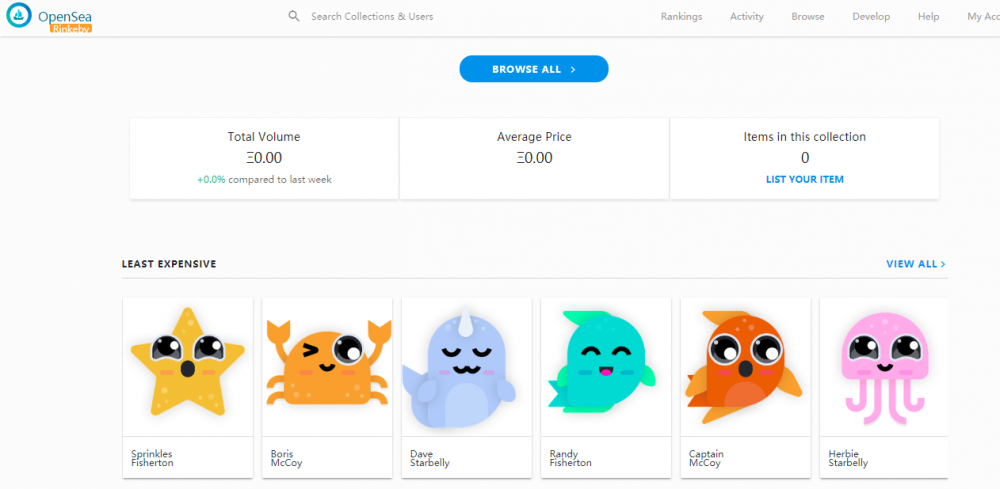Open the Herbie Starbelly jellyfish image
This screenshot has height=489, width=1000.
(x=884, y=365)
